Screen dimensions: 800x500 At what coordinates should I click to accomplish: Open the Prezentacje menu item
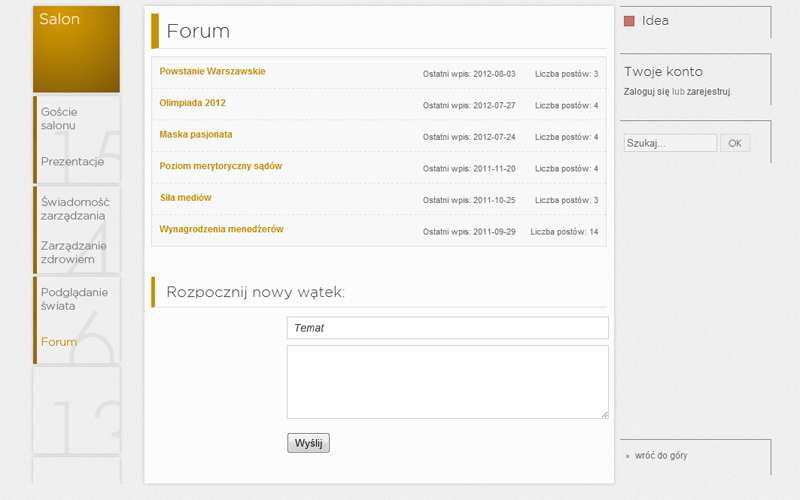(72, 162)
